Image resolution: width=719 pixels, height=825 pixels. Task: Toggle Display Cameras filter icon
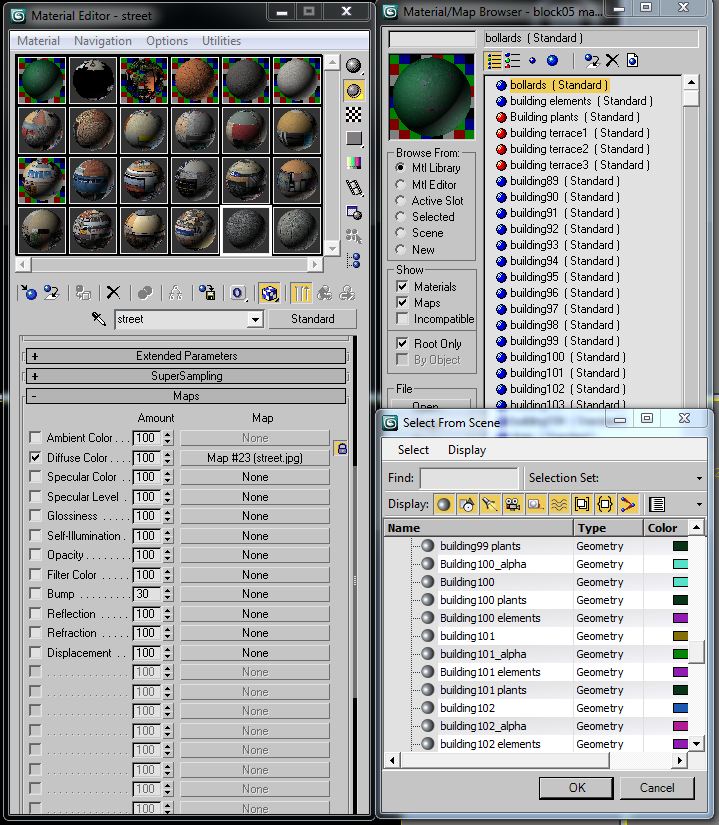(513, 504)
